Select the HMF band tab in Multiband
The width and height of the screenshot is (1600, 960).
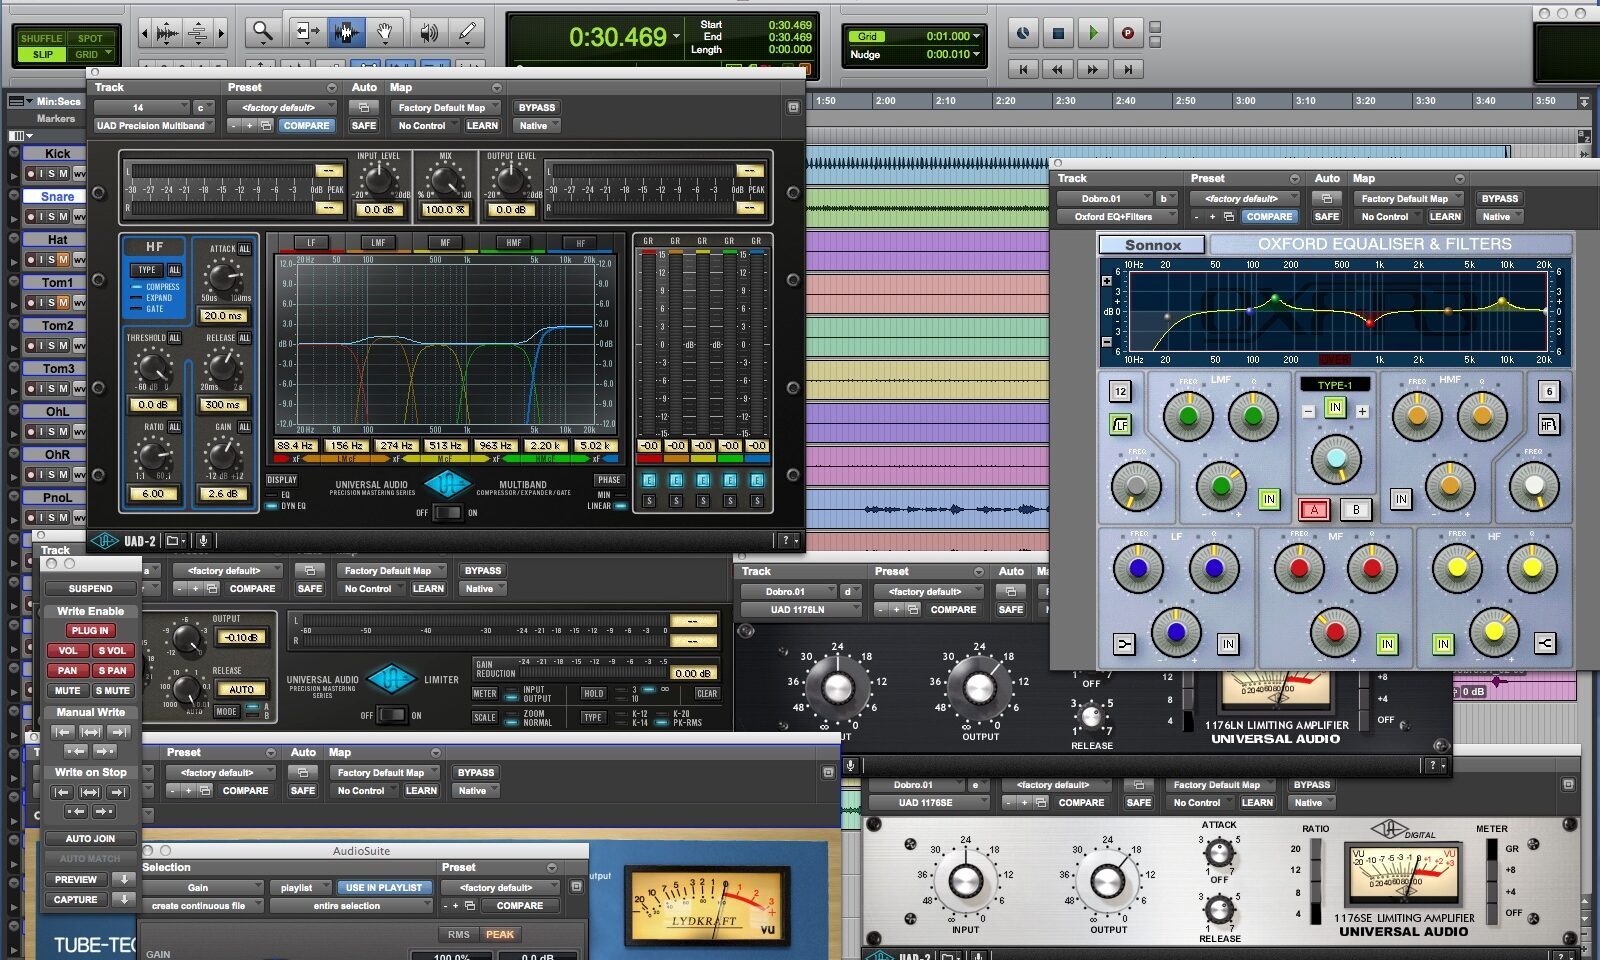pyautogui.click(x=513, y=243)
